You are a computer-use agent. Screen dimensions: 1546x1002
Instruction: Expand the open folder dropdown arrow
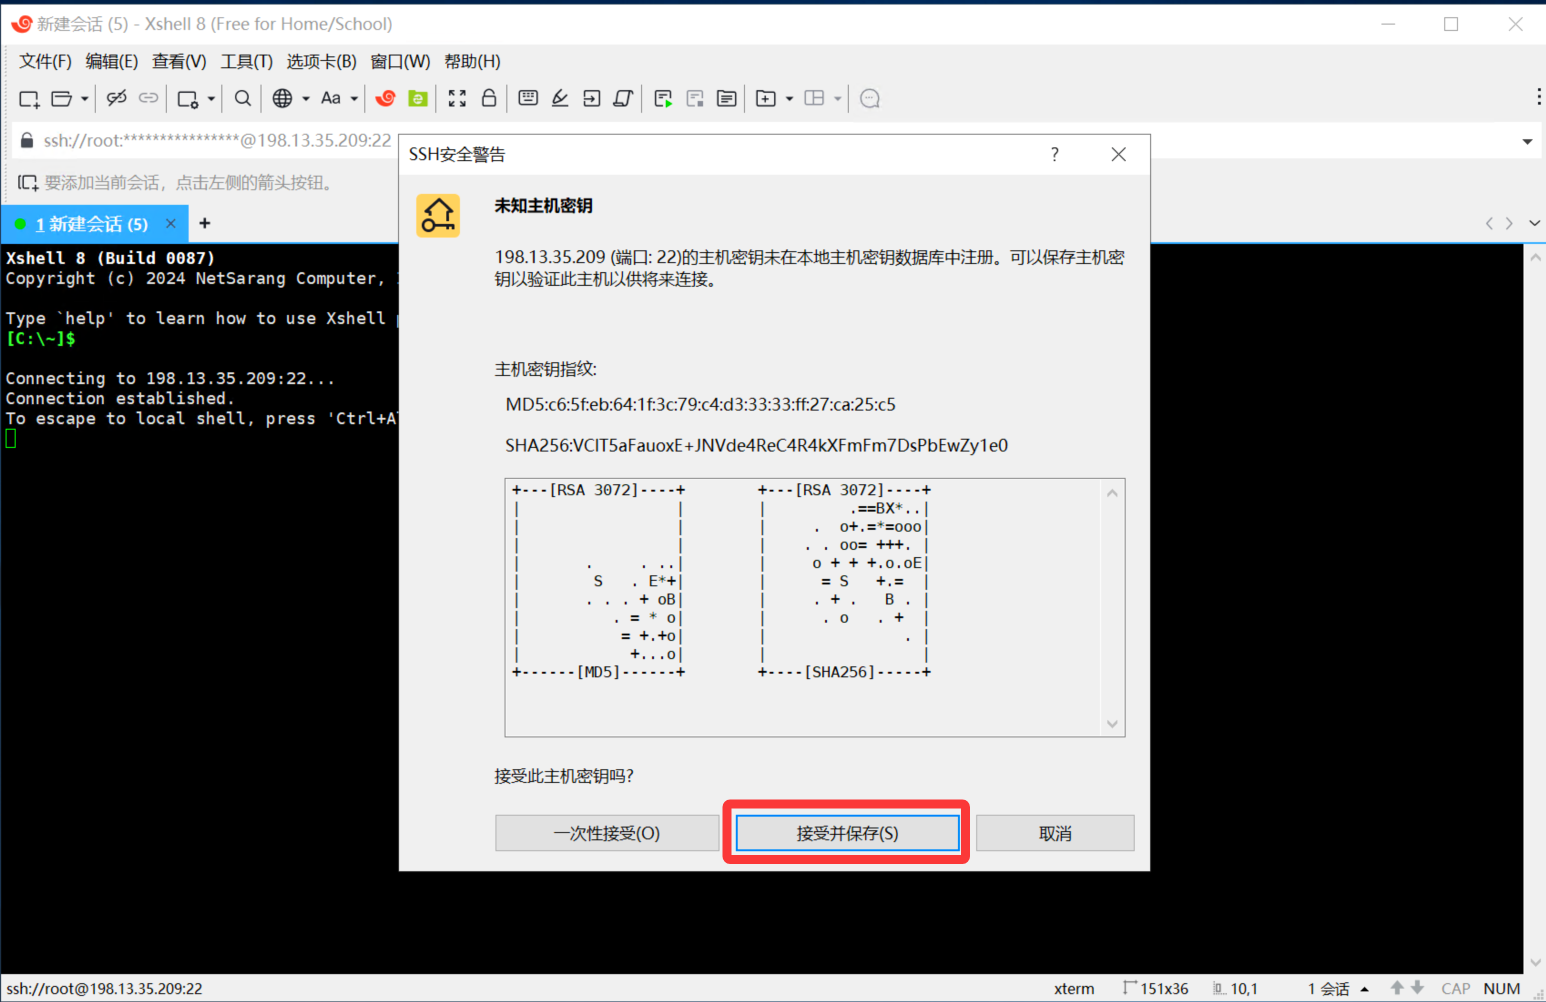point(85,99)
